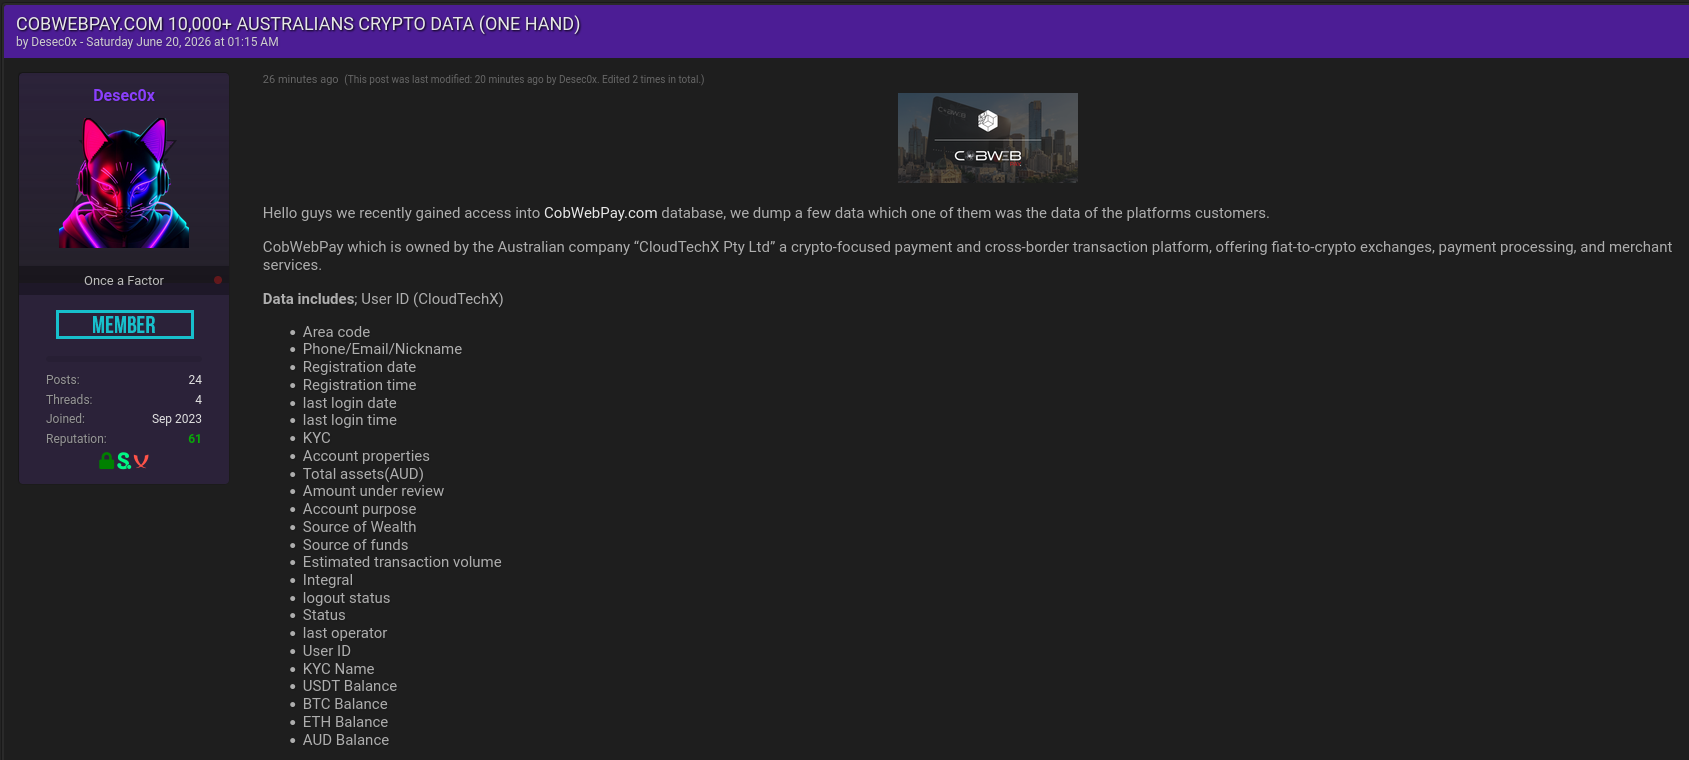1689x760 pixels.
Task: Click the "AUD Balance" list item
Action: 346,740
